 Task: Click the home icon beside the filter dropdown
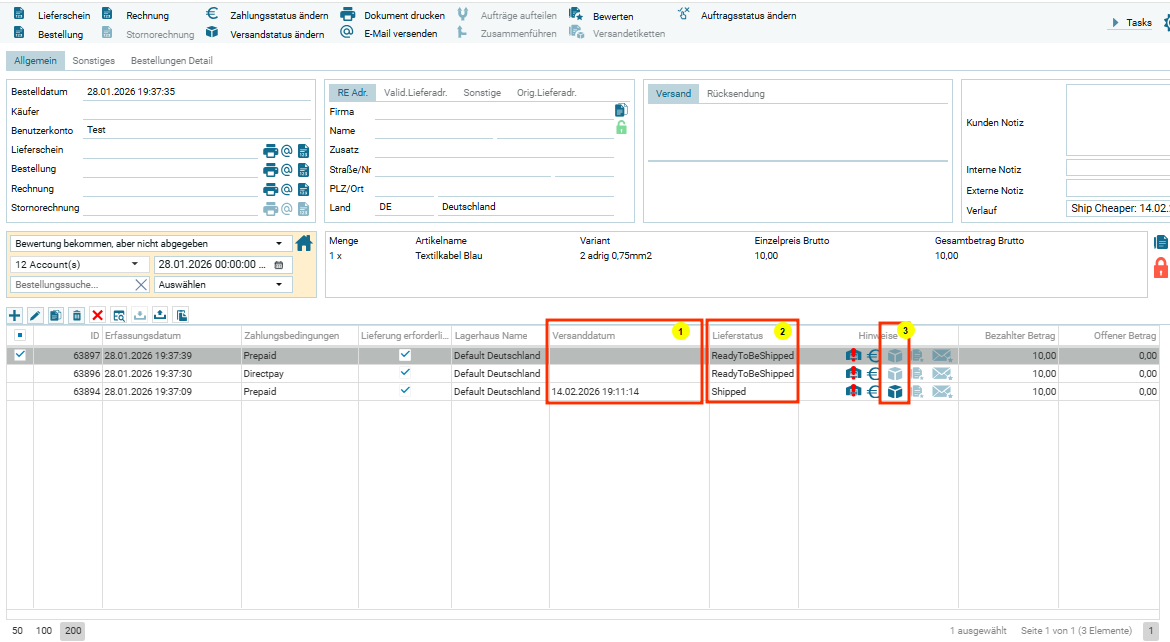pos(305,243)
